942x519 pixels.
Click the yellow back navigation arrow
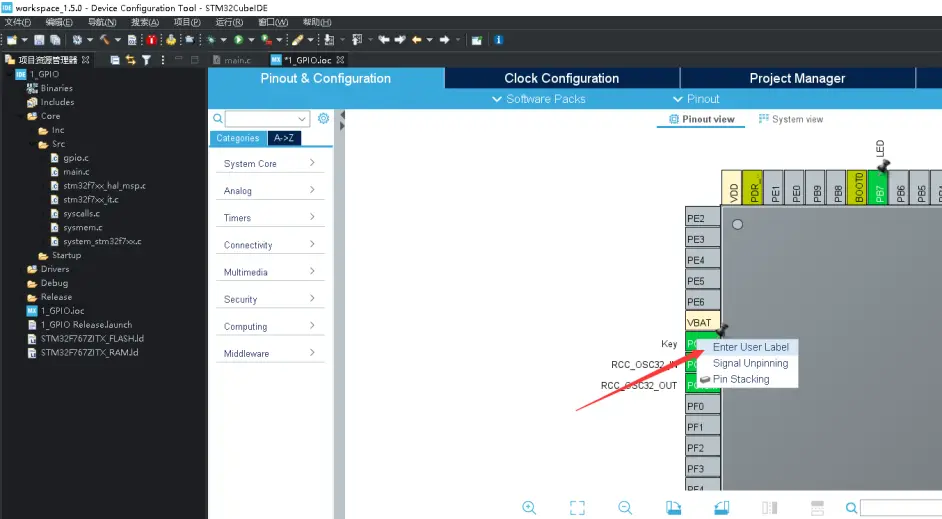pos(416,40)
